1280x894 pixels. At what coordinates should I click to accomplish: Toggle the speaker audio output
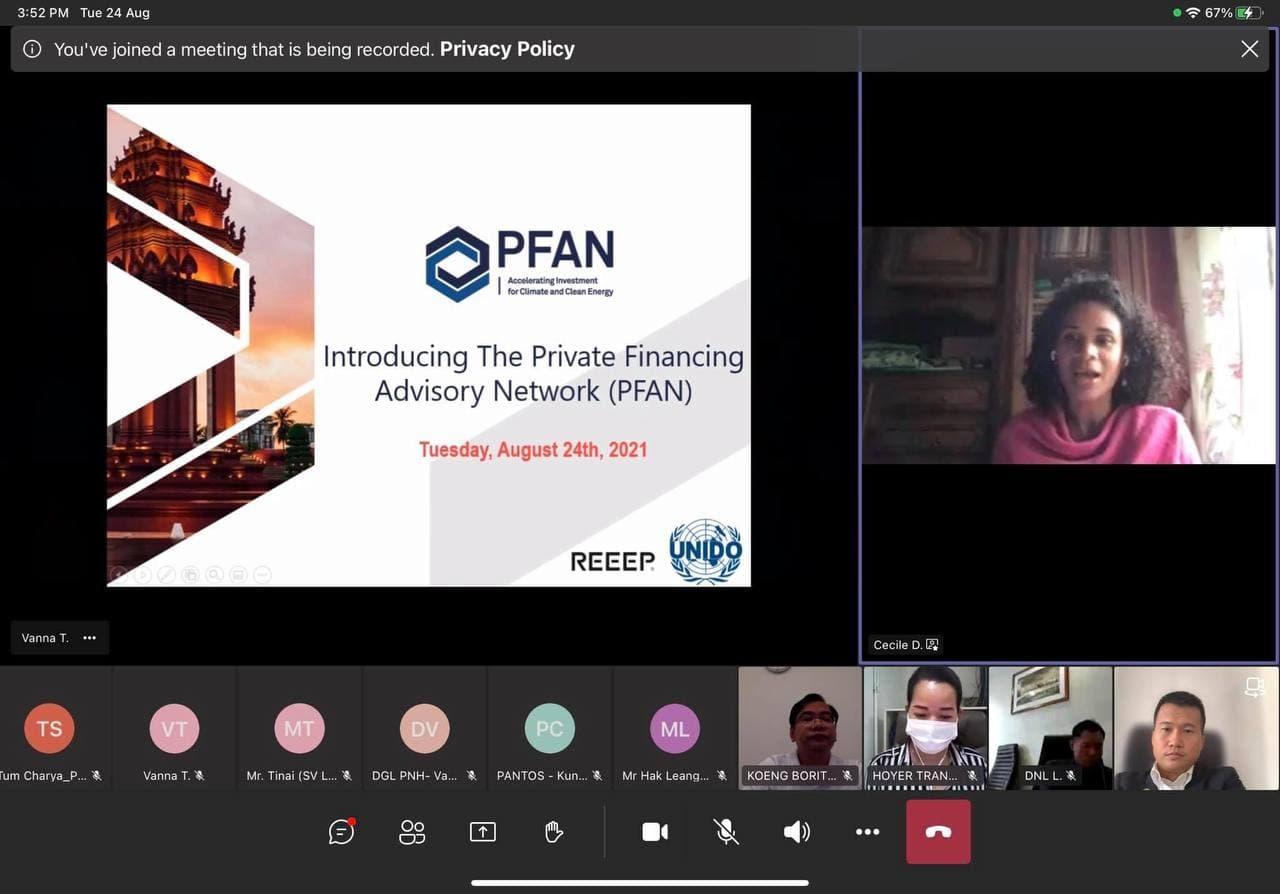[x=797, y=831]
